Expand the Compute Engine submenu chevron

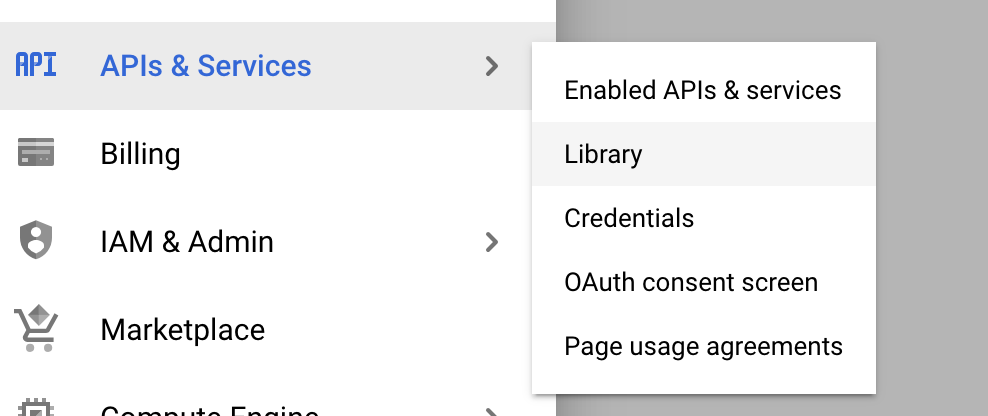tap(491, 411)
